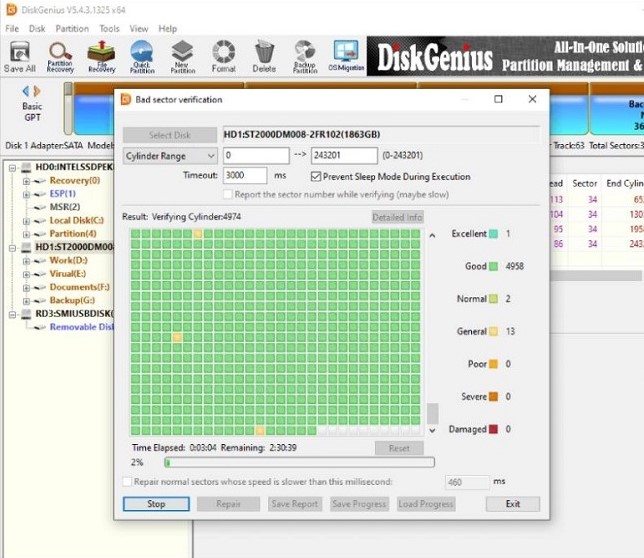Click the Stop button
The image size is (644, 558).
[156, 504]
